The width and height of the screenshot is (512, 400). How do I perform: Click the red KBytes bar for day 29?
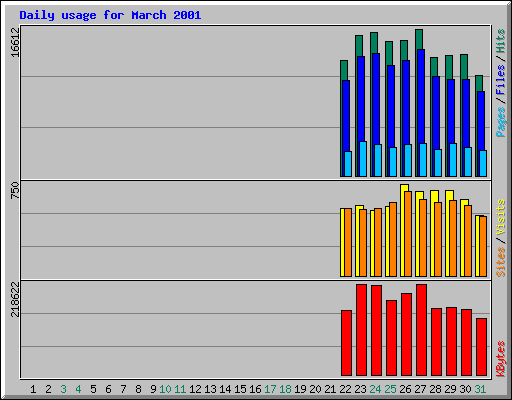(x=451, y=342)
